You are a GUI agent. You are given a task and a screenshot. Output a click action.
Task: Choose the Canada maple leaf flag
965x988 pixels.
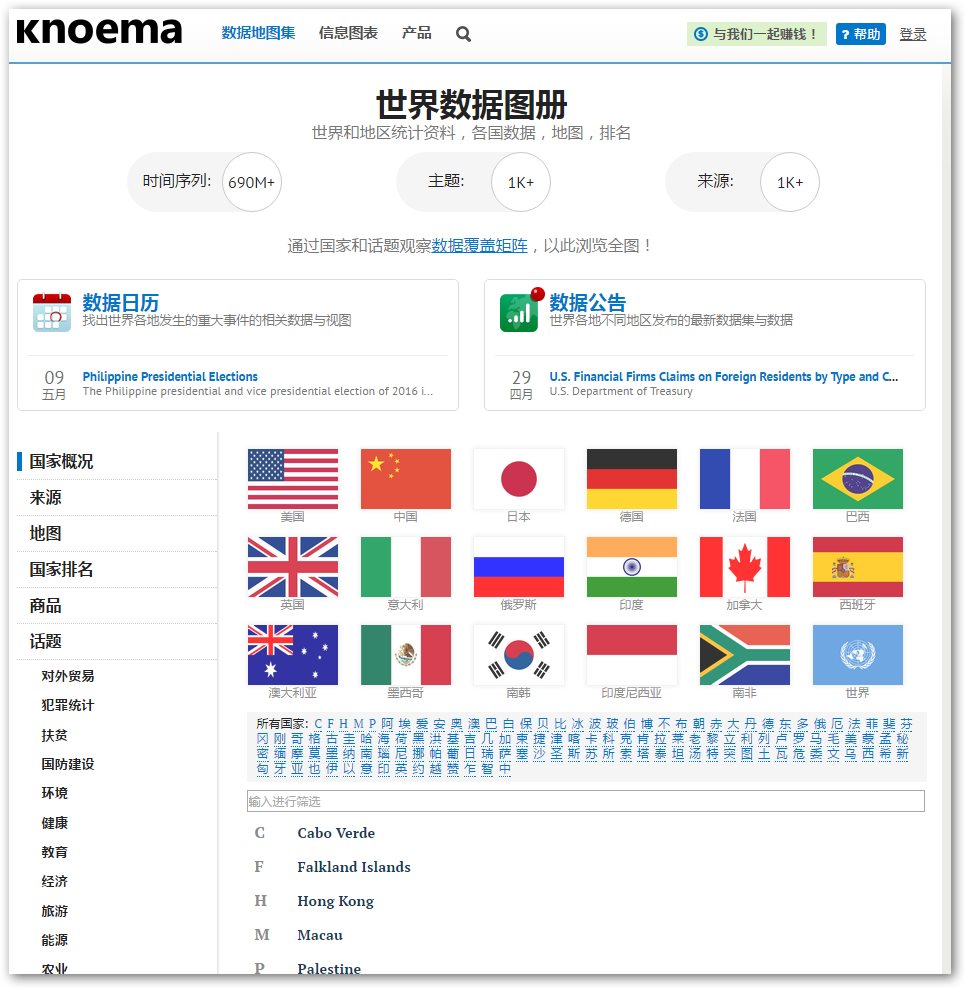coord(744,567)
